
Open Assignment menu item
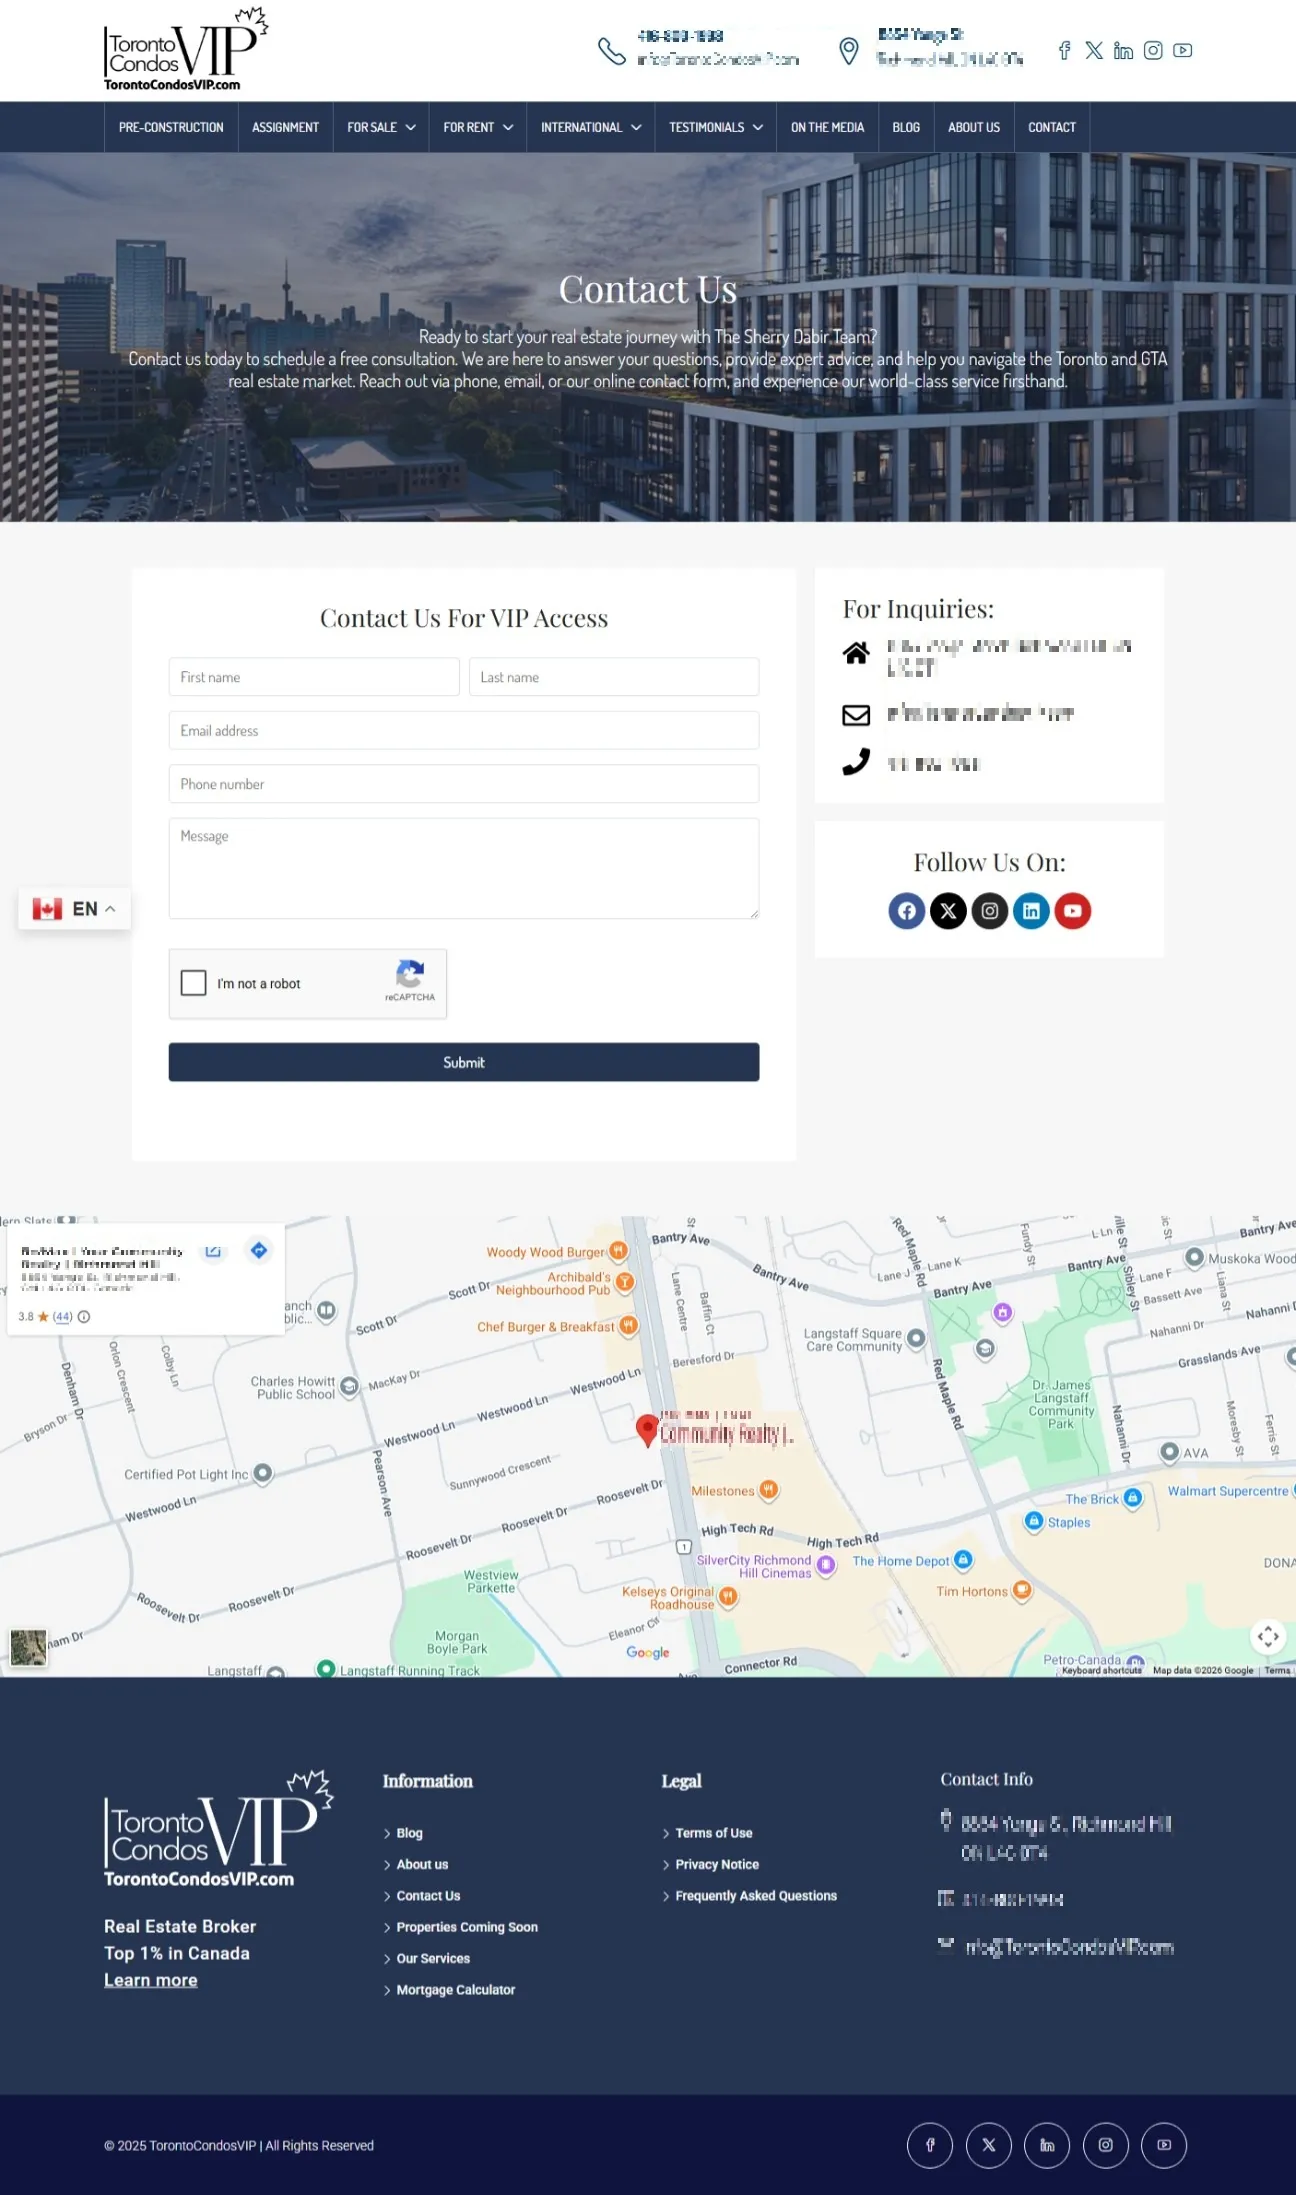click(x=285, y=127)
